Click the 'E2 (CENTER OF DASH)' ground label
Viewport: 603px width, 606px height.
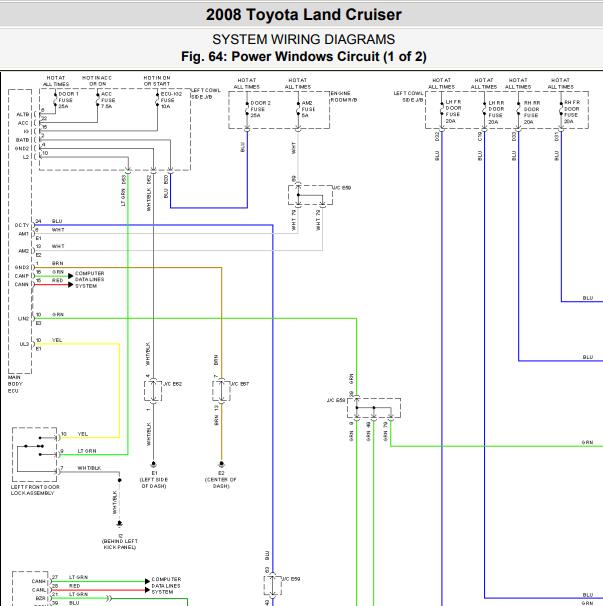coord(221,479)
